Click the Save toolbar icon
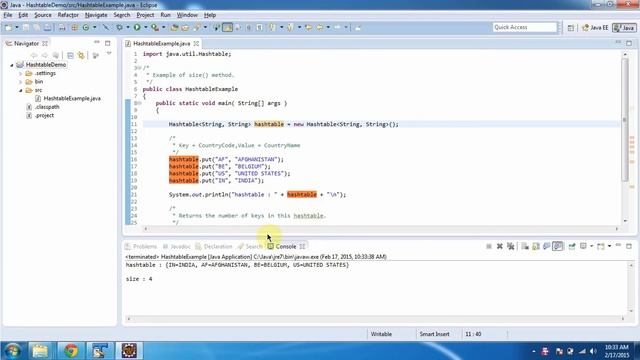The image size is (640, 360). [26, 28]
